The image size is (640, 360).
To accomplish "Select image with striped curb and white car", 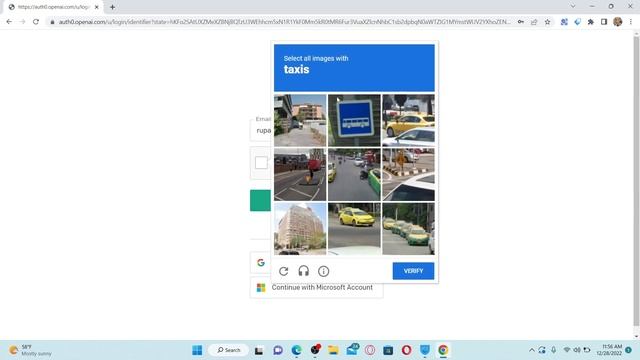I will (x=408, y=175).
